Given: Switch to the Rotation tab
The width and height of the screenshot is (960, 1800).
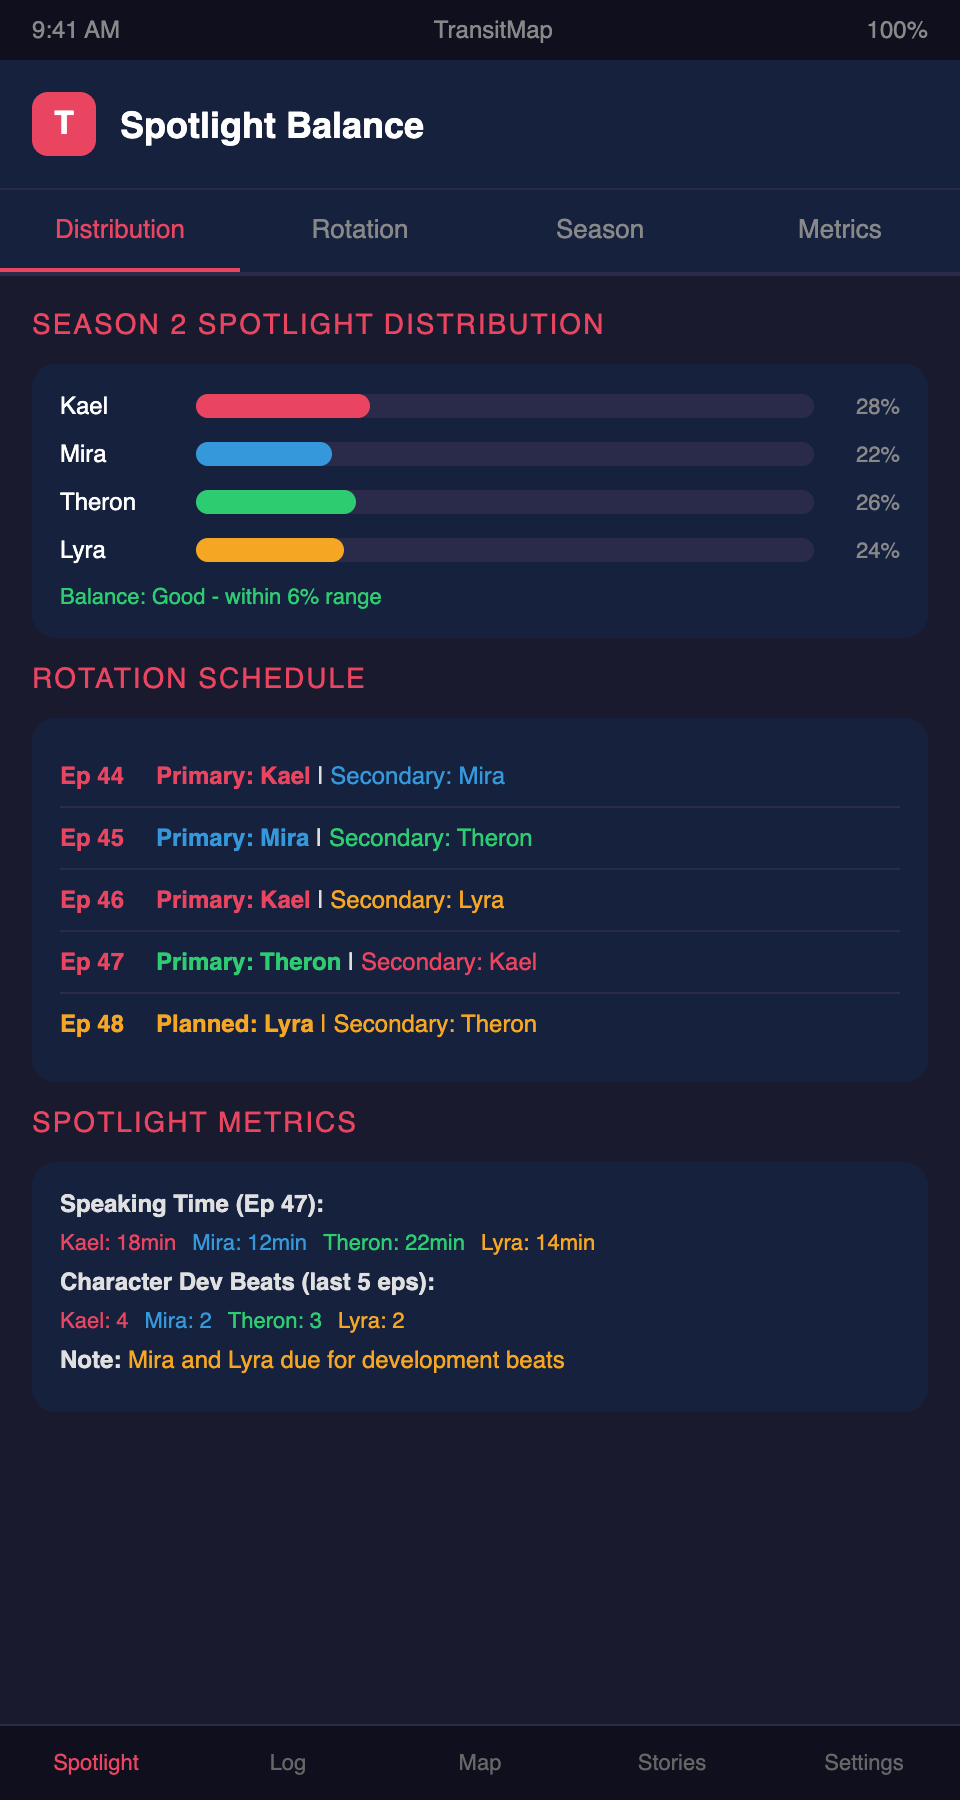Looking at the screenshot, I should [x=360, y=230].
